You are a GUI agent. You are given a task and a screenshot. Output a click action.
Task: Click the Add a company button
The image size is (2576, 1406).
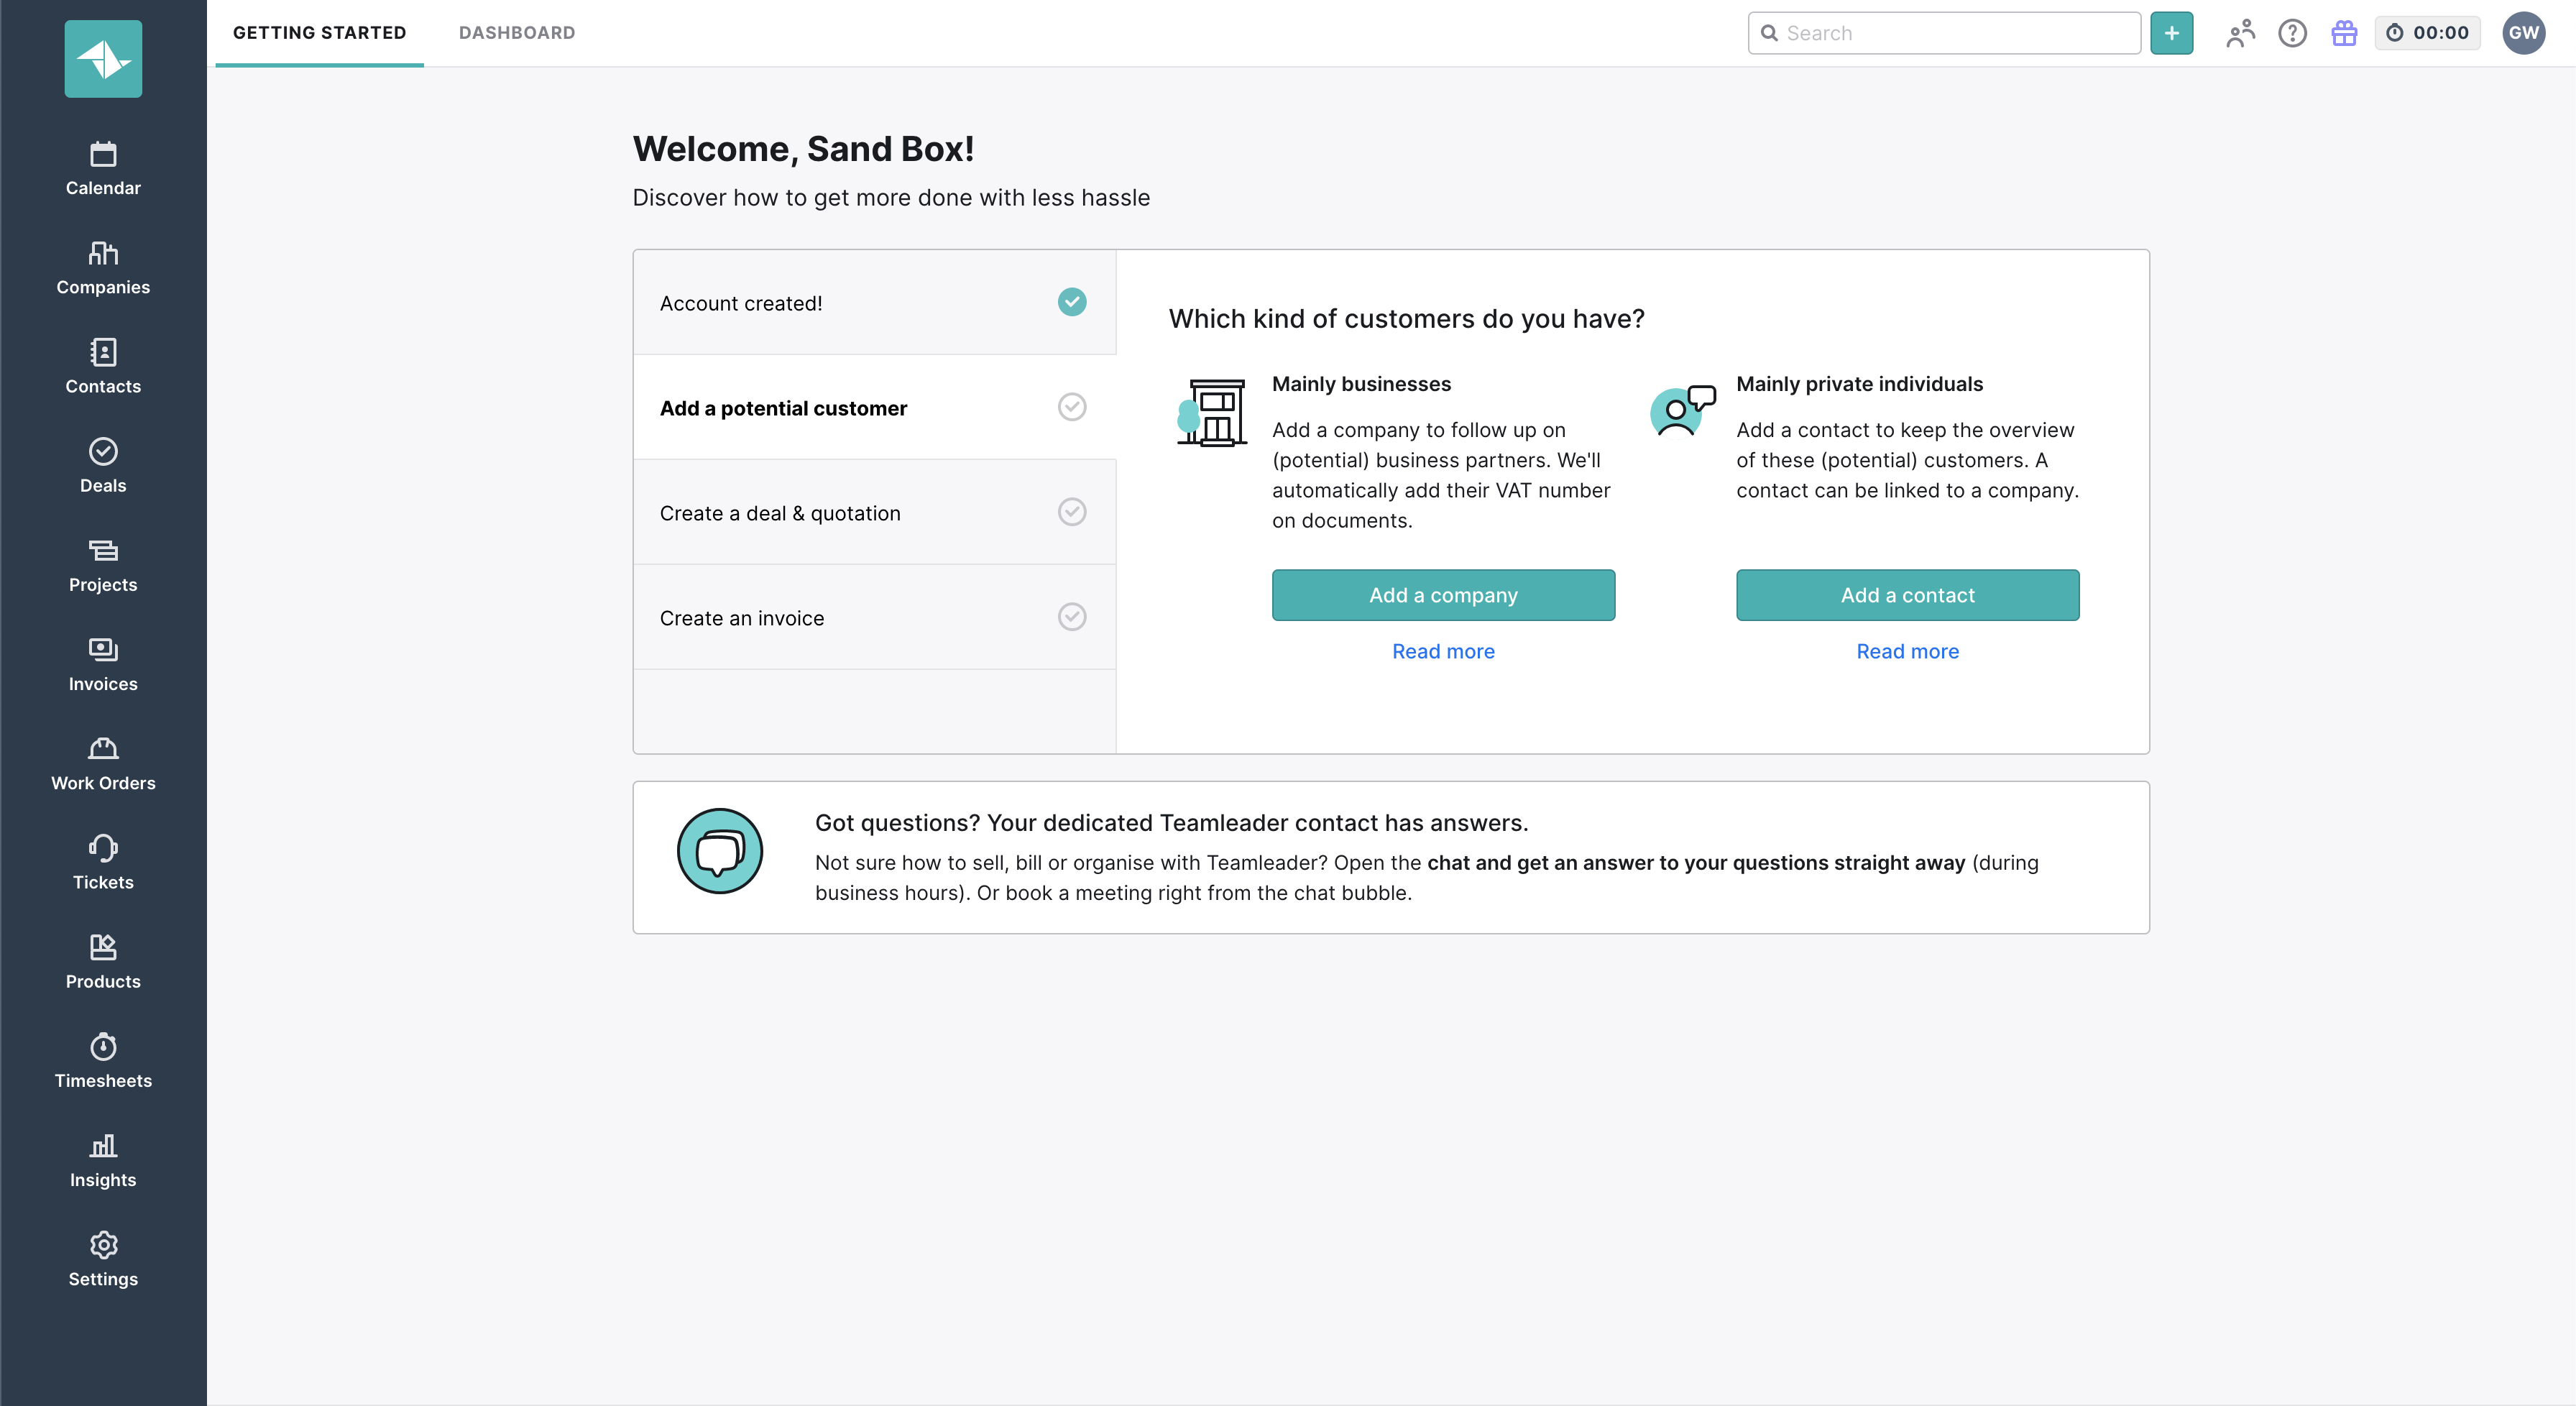[1443, 595]
